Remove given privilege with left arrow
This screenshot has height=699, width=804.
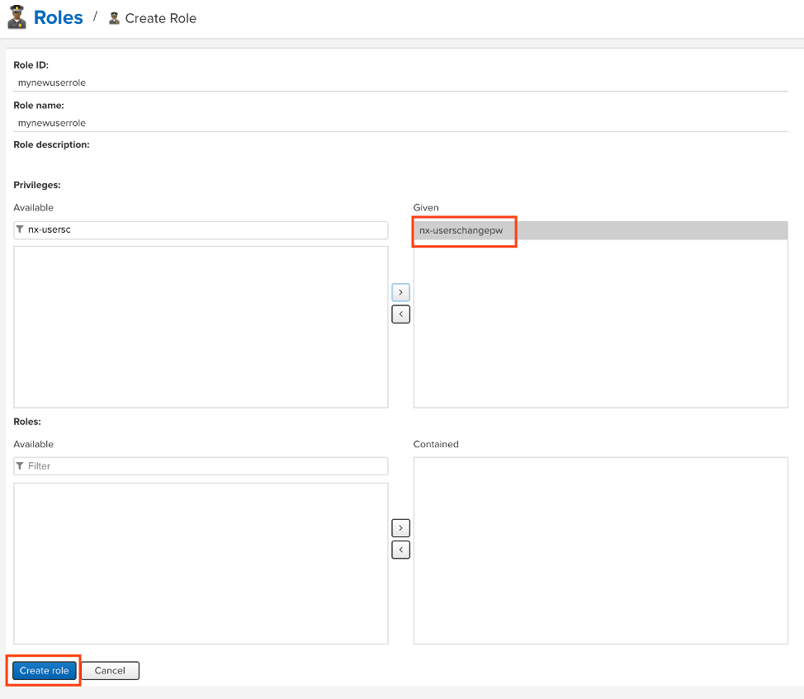[x=400, y=314]
